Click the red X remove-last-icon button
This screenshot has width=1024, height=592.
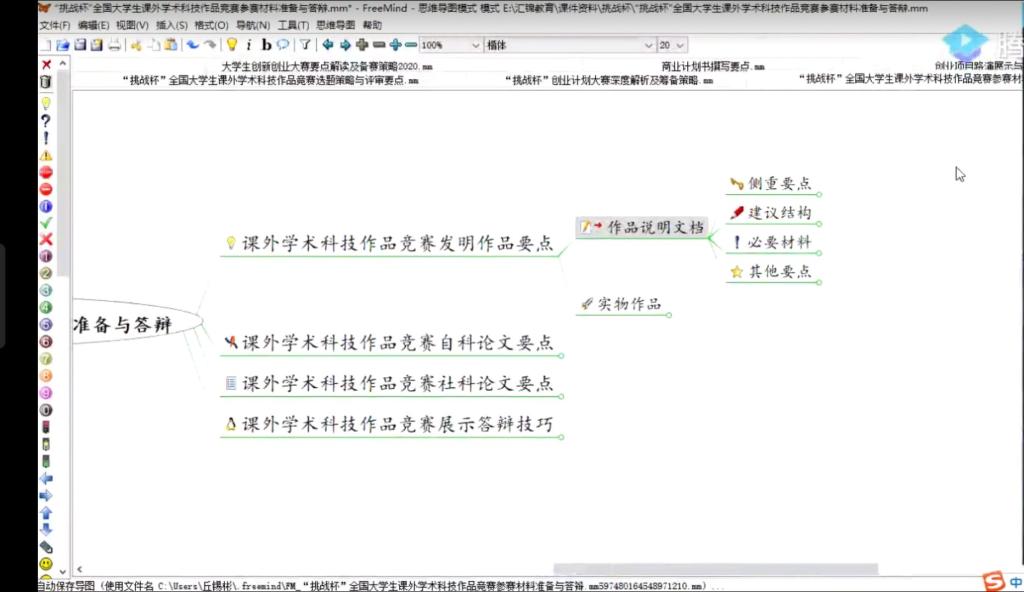point(46,64)
